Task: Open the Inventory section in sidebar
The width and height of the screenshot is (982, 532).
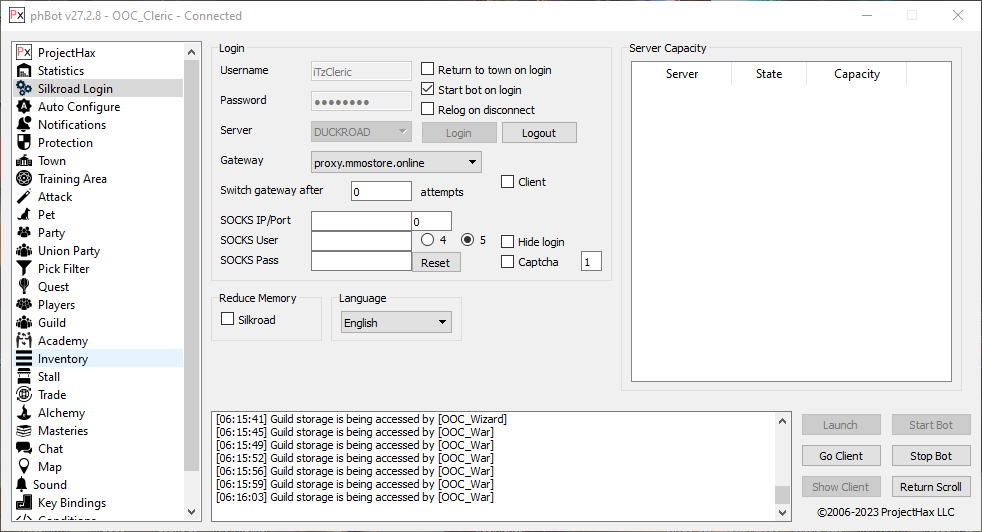Action: (x=63, y=359)
